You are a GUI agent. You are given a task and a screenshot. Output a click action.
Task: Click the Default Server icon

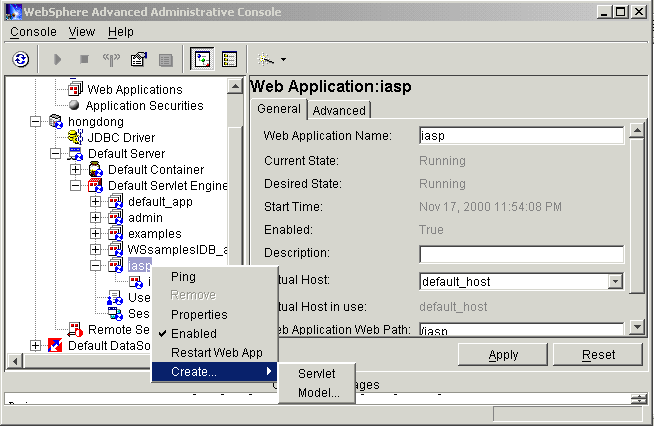[x=75, y=154]
